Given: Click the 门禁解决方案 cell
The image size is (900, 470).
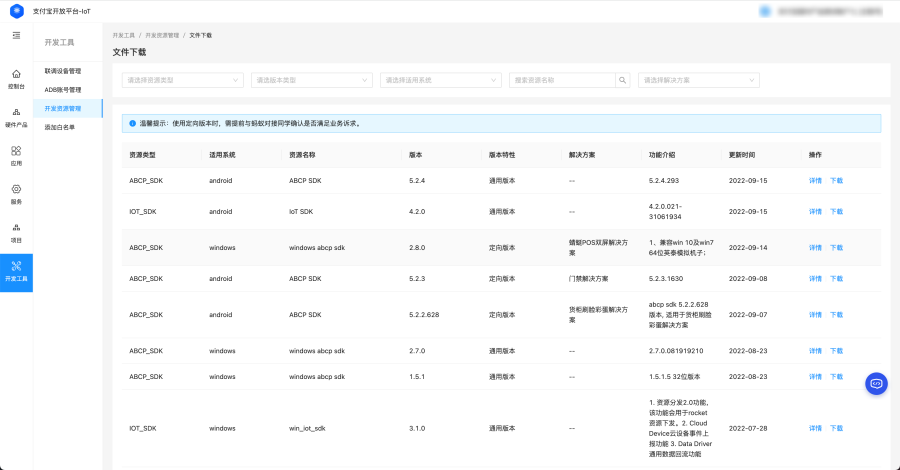Looking at the screenshot, I should point(588,279).
